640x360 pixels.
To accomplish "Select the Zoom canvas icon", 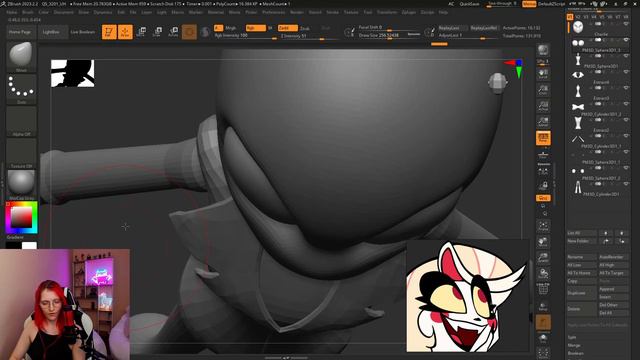I will click(543, 90).
